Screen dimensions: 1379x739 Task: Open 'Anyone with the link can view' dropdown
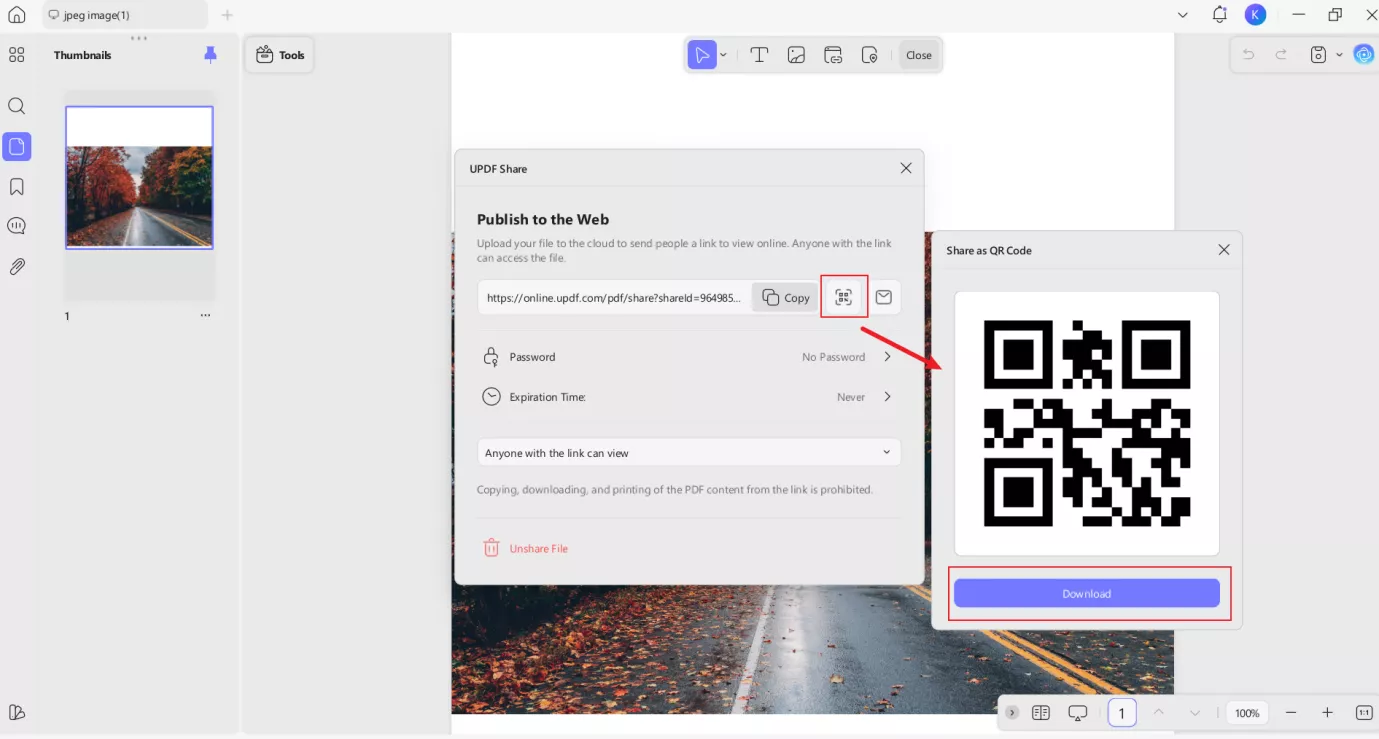point(689,453)
